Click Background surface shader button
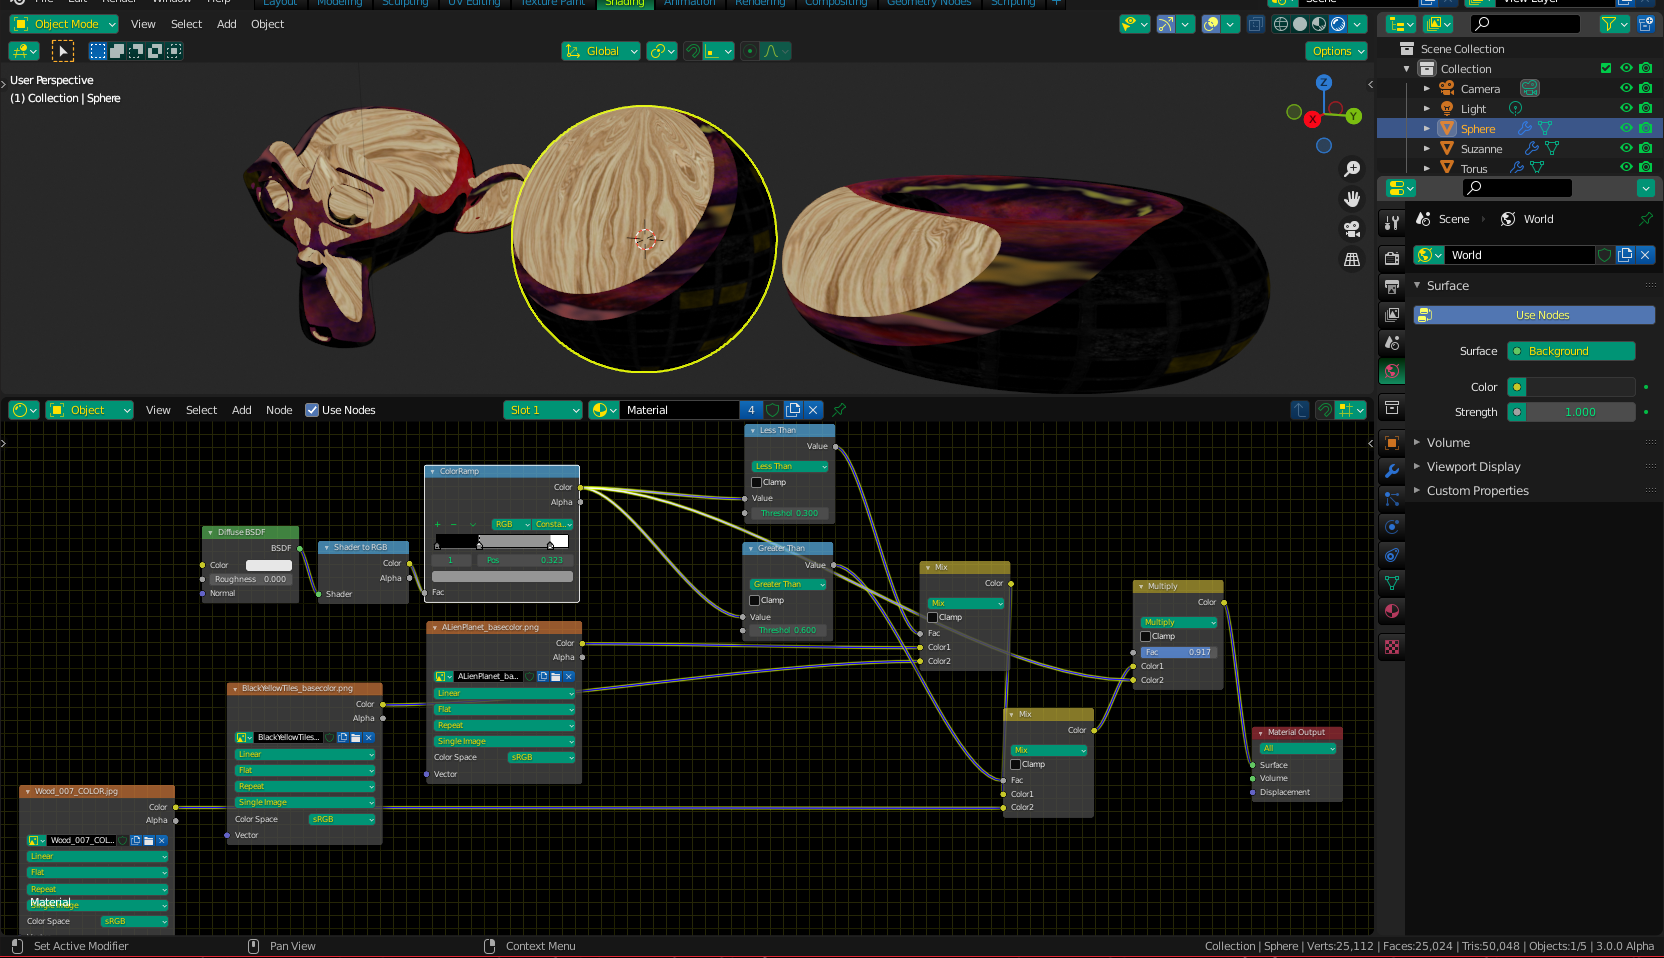The image size is (1664, 958). [1571, 351]
